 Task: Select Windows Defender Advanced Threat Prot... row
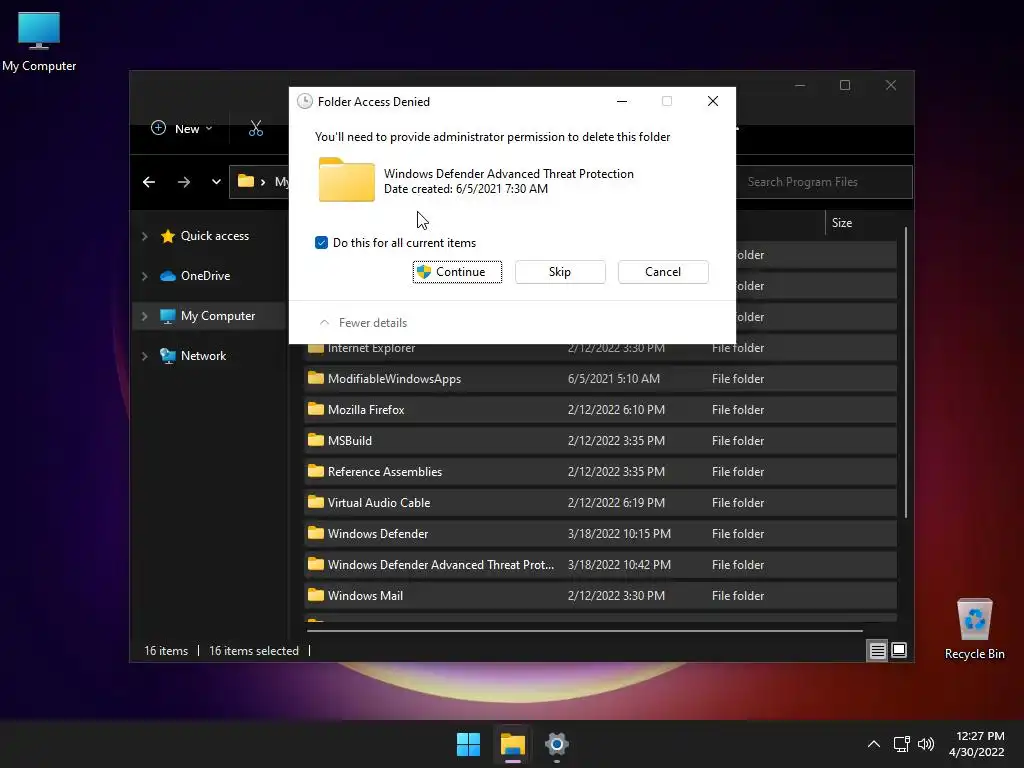[601, 565]
